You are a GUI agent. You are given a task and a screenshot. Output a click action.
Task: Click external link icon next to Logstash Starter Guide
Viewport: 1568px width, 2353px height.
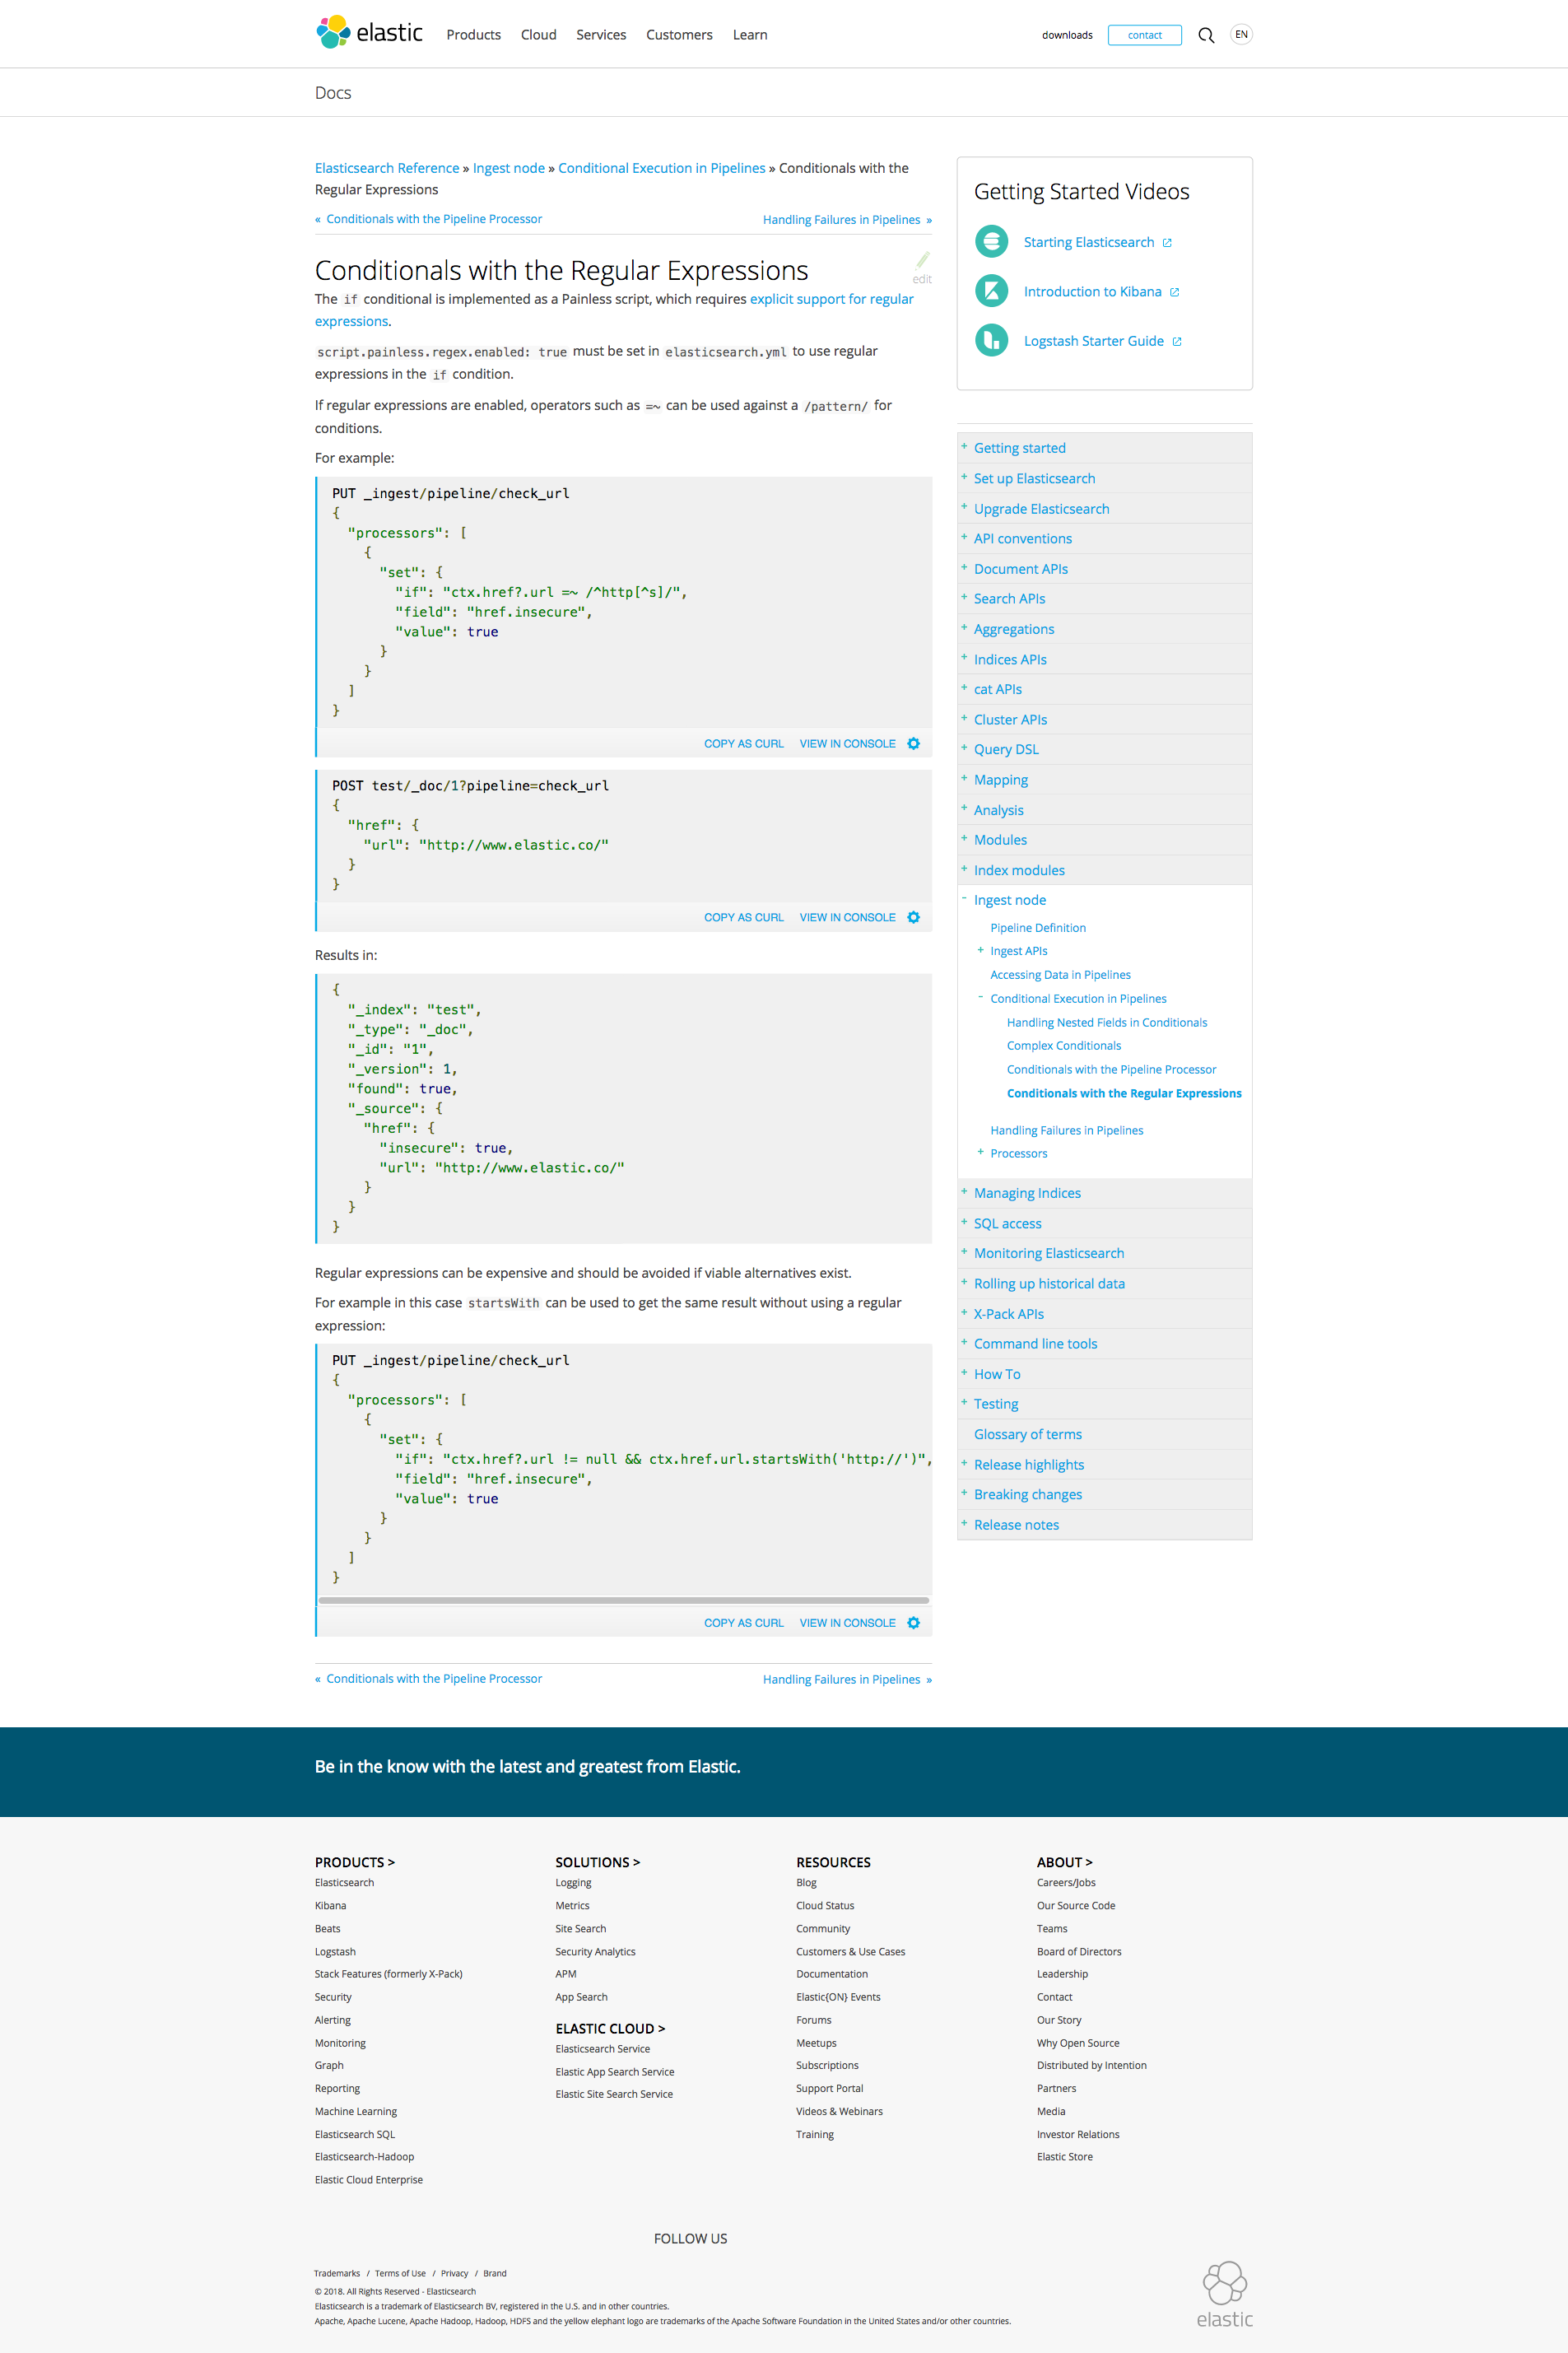tap(1177, 342)
